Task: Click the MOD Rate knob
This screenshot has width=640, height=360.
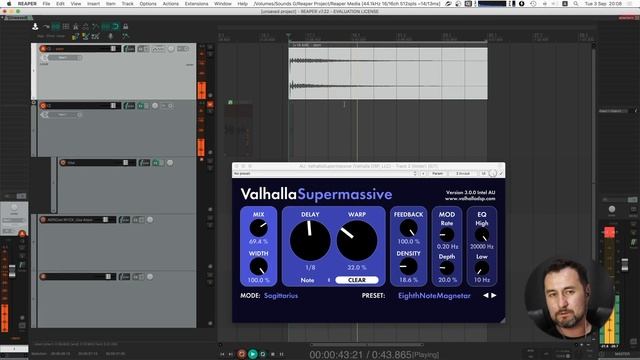Action: [447, 235]
